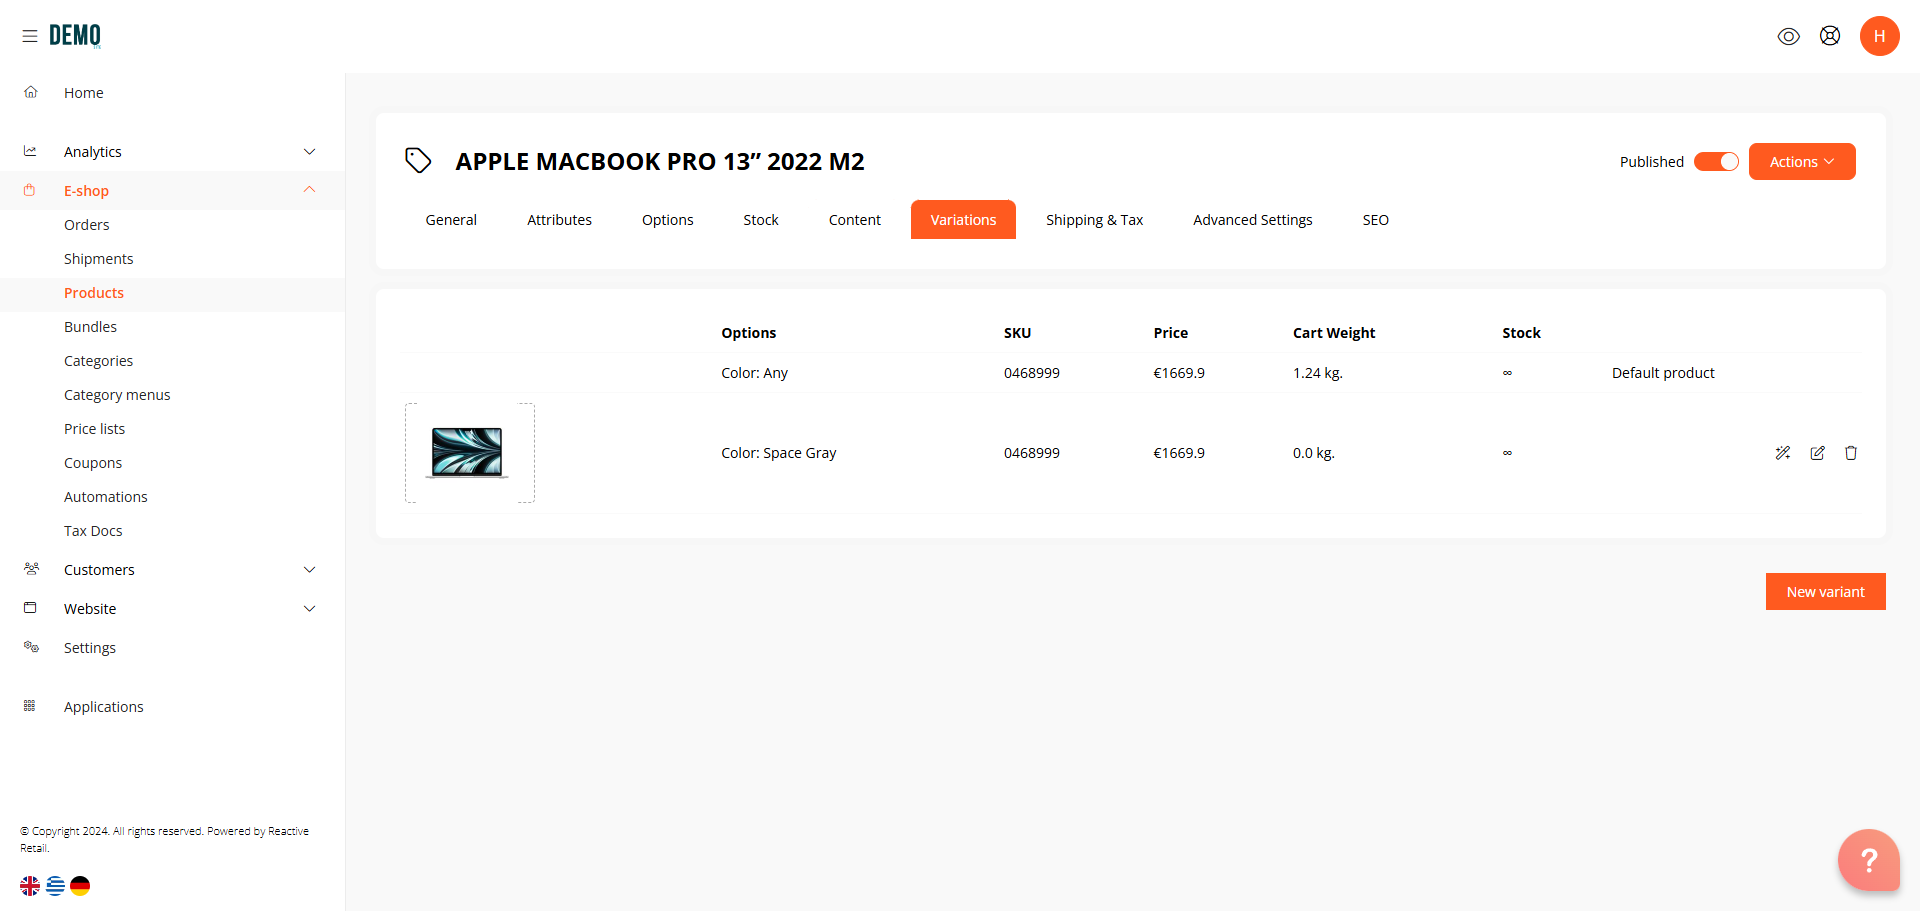Screen dimensions: 1920x911
Task: Open the Actions dropdown
Action: [x=1802, y=161]
